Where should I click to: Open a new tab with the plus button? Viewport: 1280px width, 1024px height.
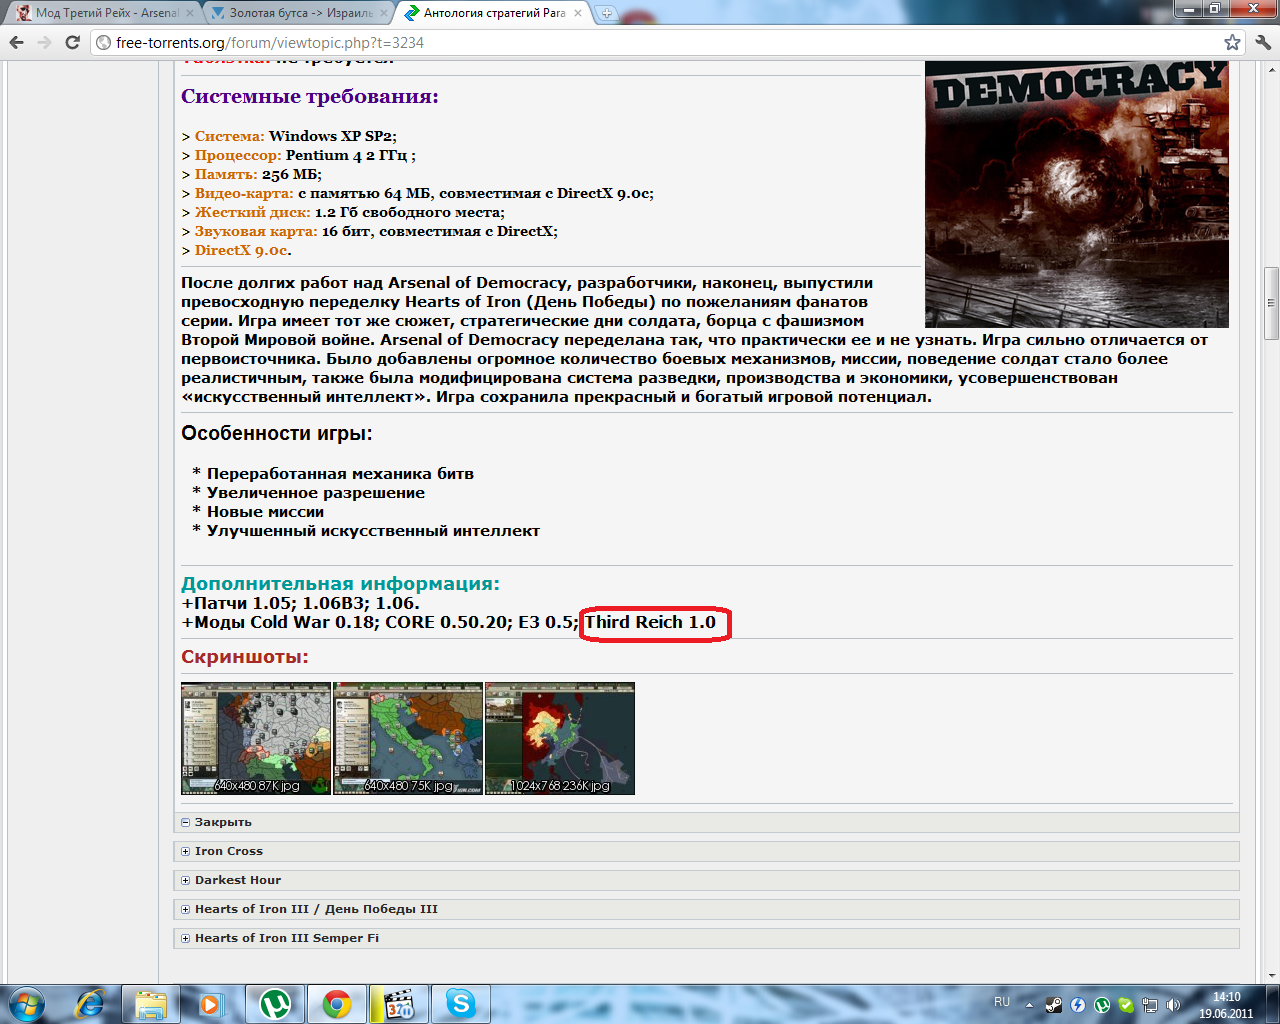[606, 13]
